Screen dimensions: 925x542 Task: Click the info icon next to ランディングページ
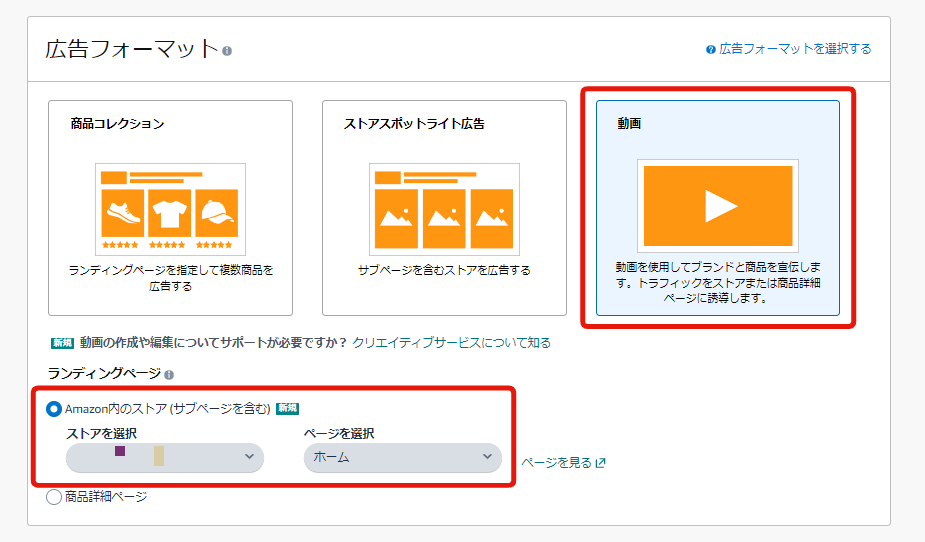point(169,375)
